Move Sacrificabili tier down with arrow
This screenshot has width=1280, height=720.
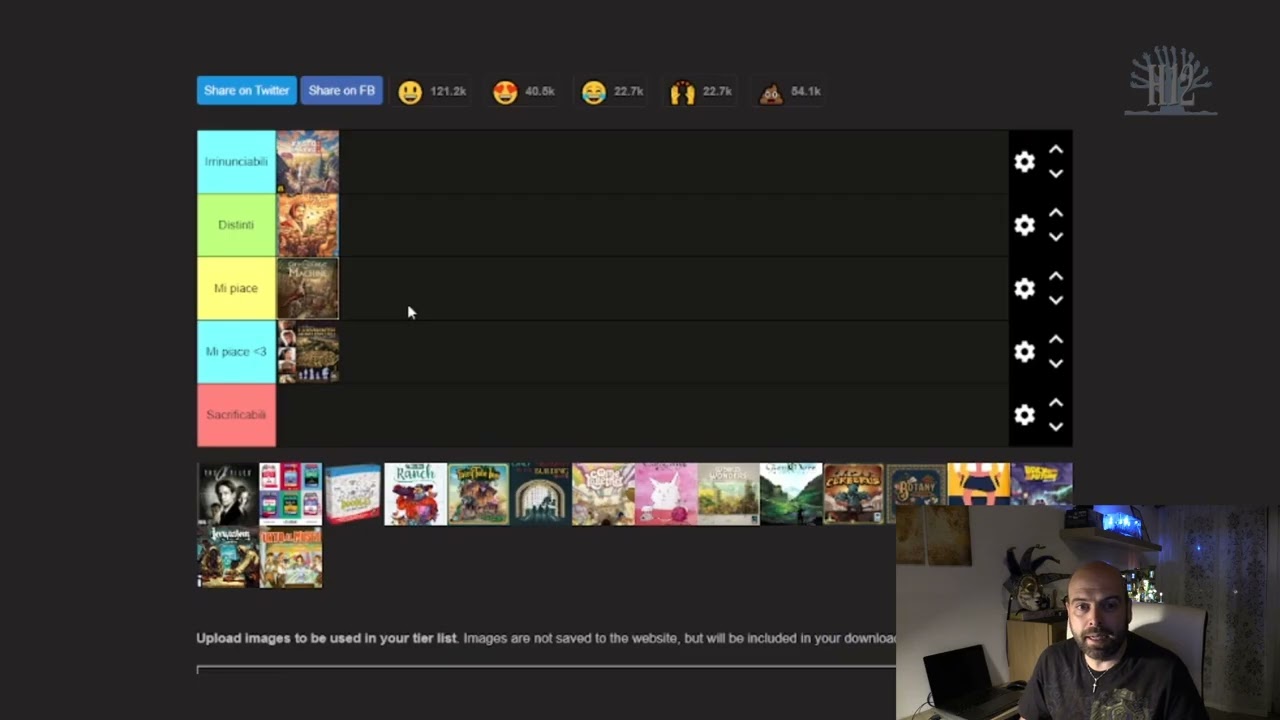pyautogui.click(x=1055, y=427)
